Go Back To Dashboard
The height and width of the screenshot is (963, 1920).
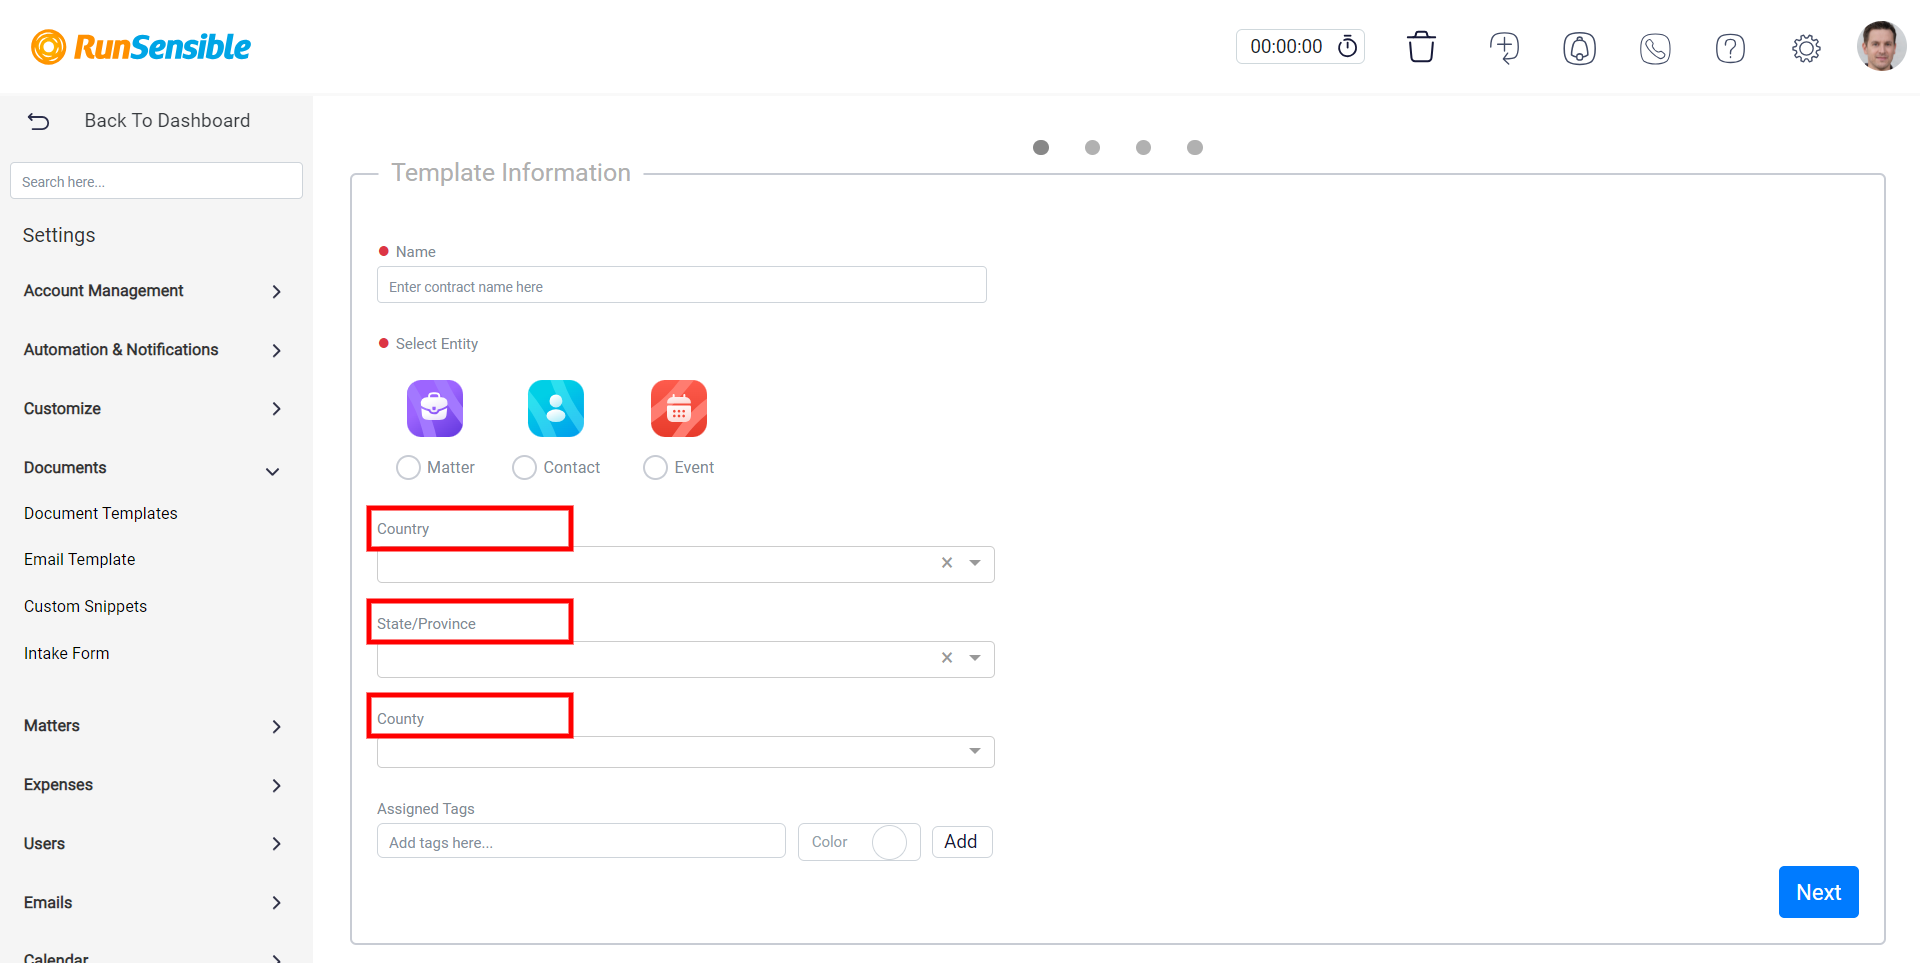point(168,121)
